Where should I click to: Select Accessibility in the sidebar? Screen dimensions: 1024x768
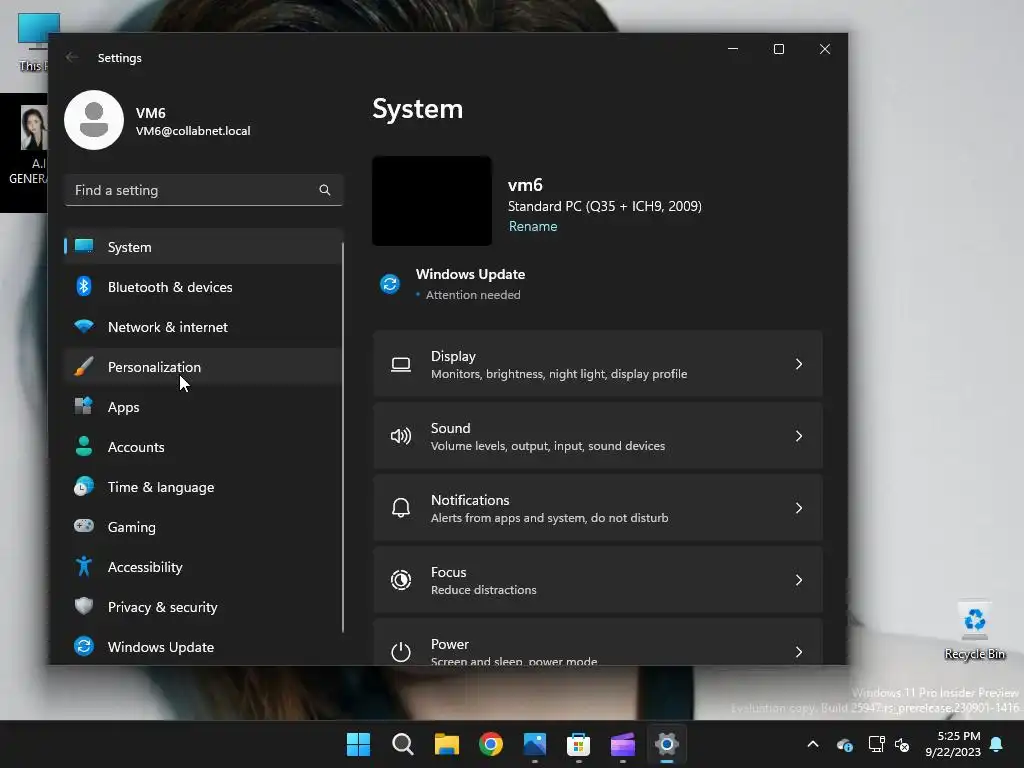pos(203,567)
